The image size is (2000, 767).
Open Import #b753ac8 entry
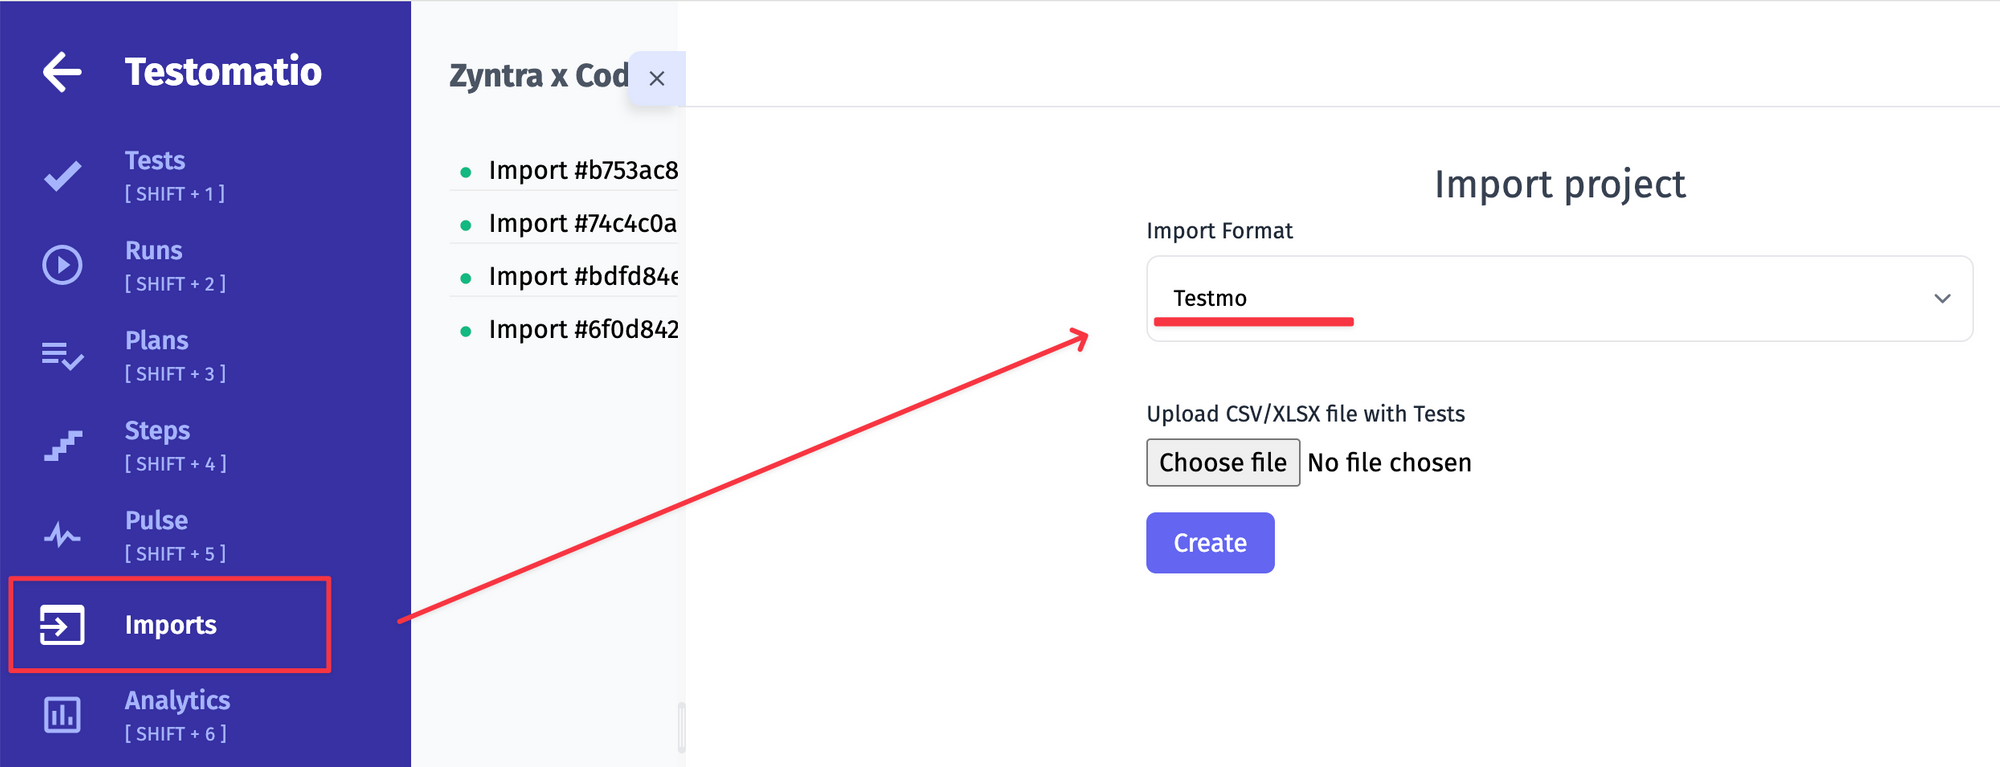(x=583, y=171)
